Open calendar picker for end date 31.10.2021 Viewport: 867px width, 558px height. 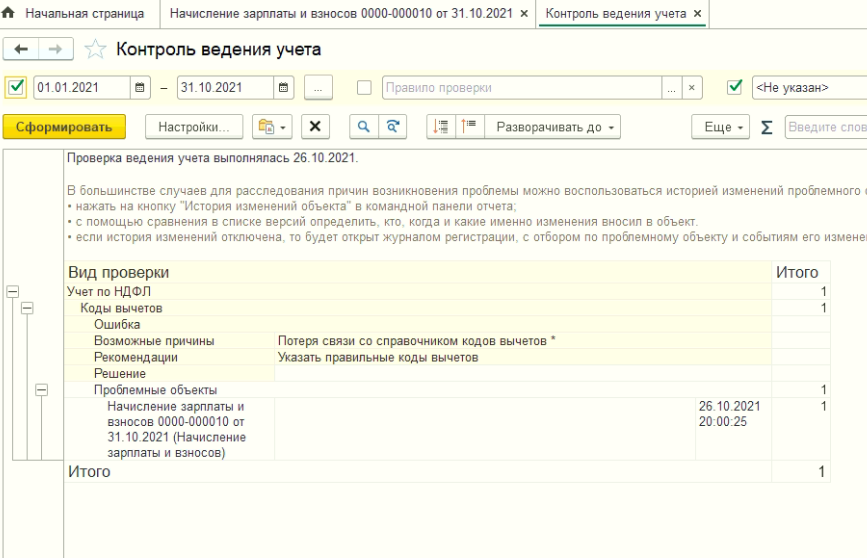point(284,88)
